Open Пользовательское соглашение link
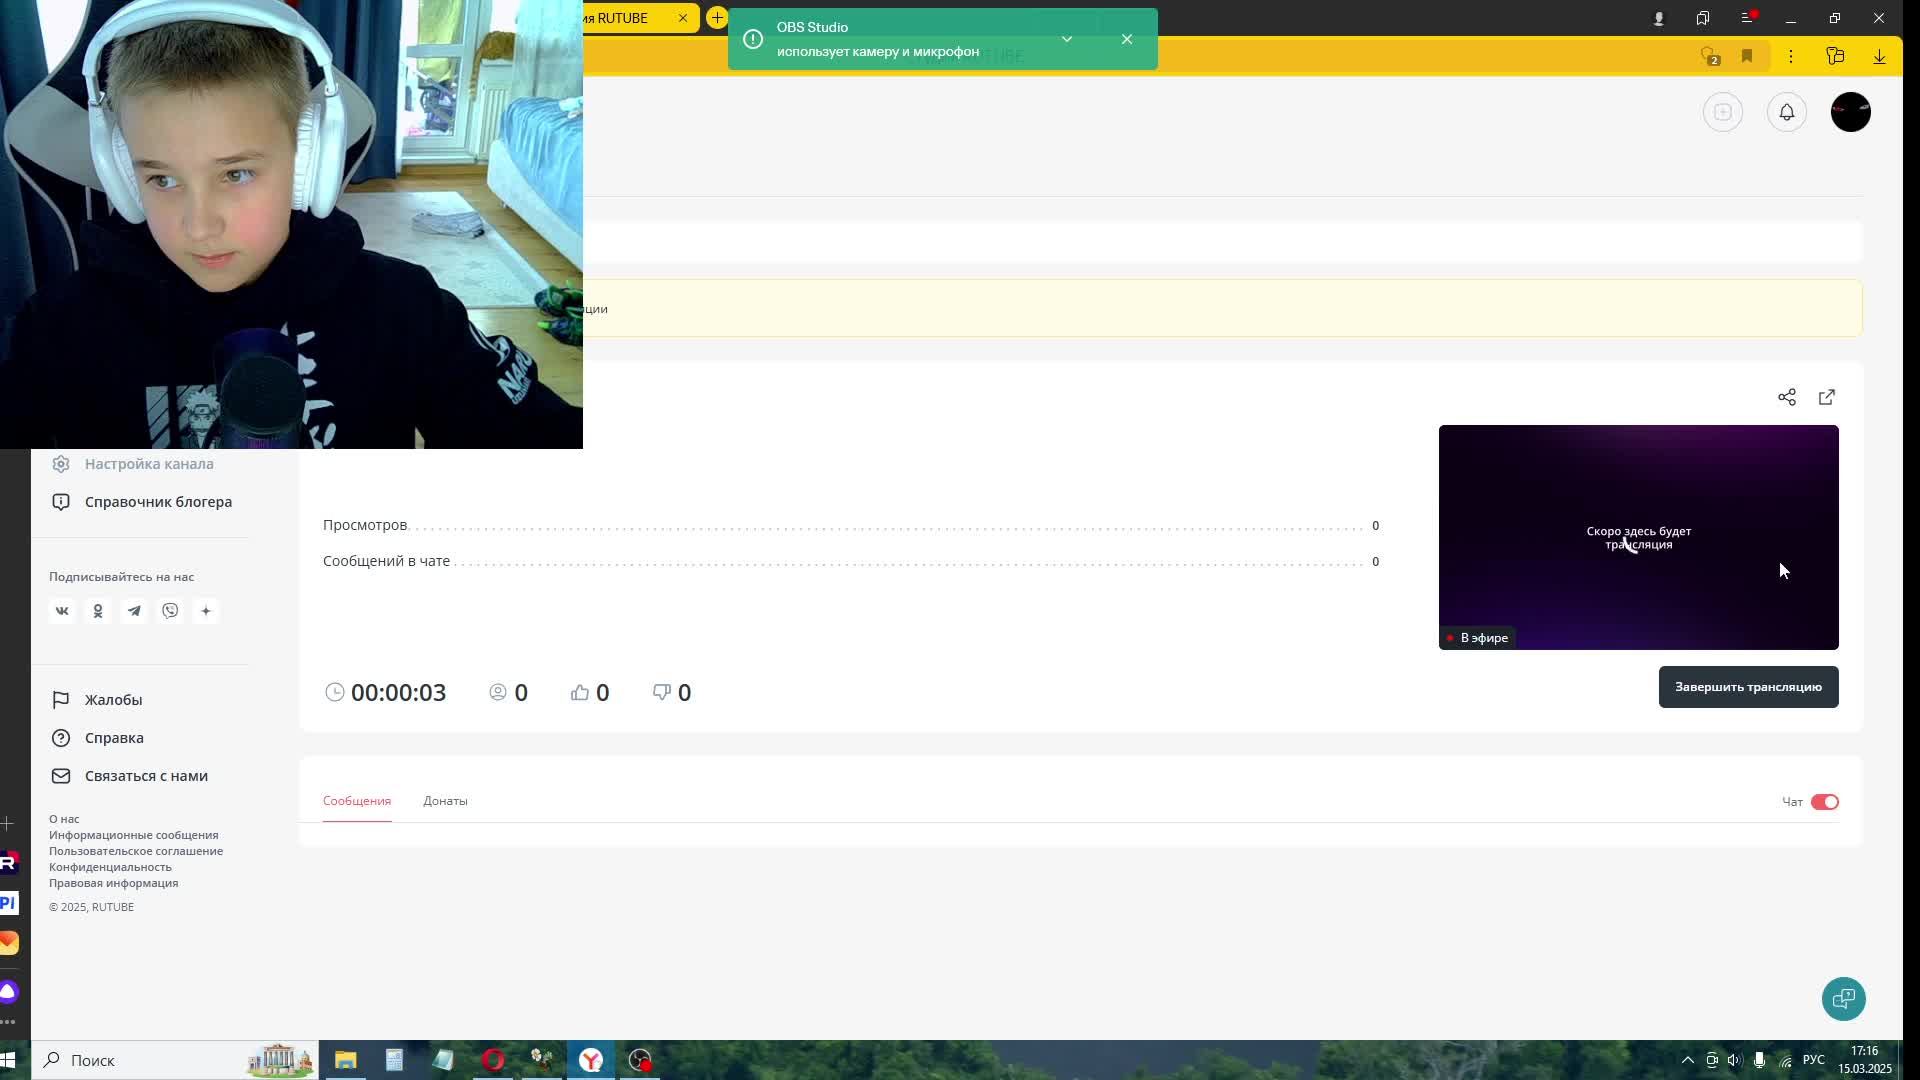This screenshot has height=1080, width=1920. tap(136, 851)
